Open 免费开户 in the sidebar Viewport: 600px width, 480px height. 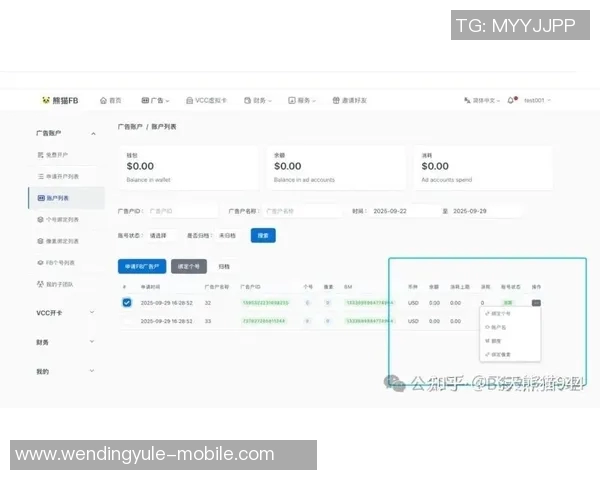(x=53, y=155)
